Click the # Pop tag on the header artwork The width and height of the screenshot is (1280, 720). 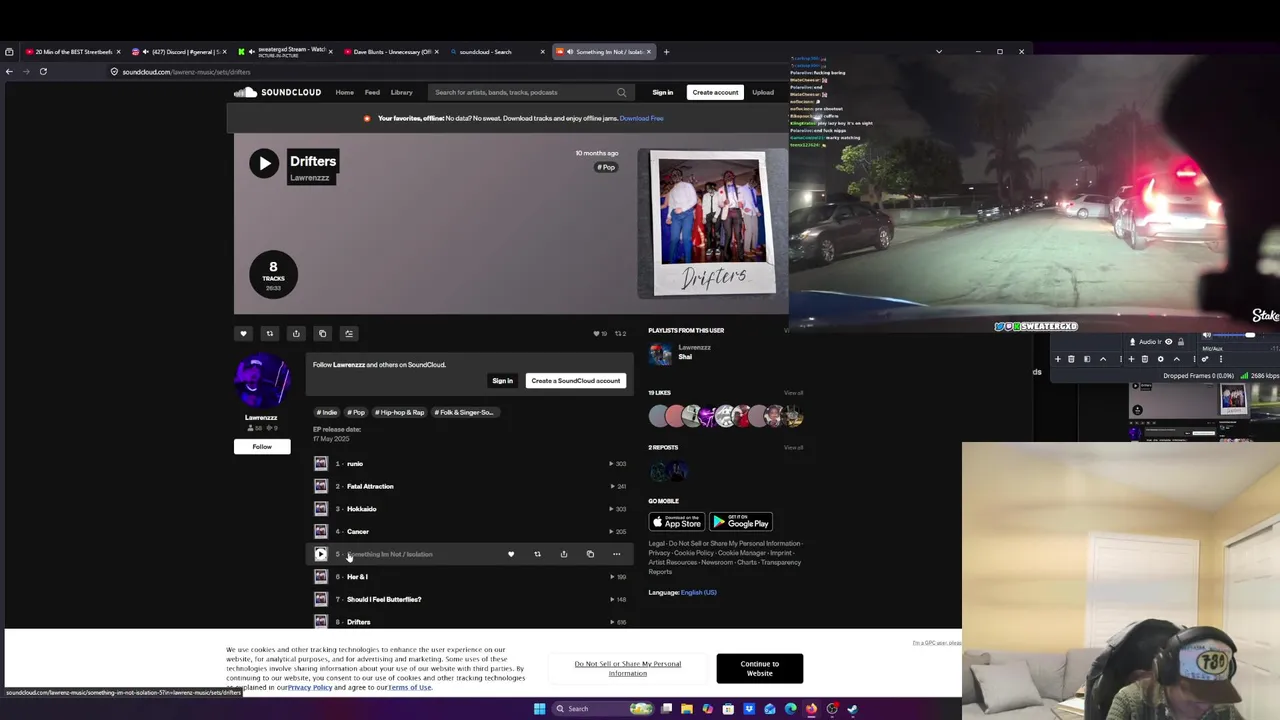(606, 167)
